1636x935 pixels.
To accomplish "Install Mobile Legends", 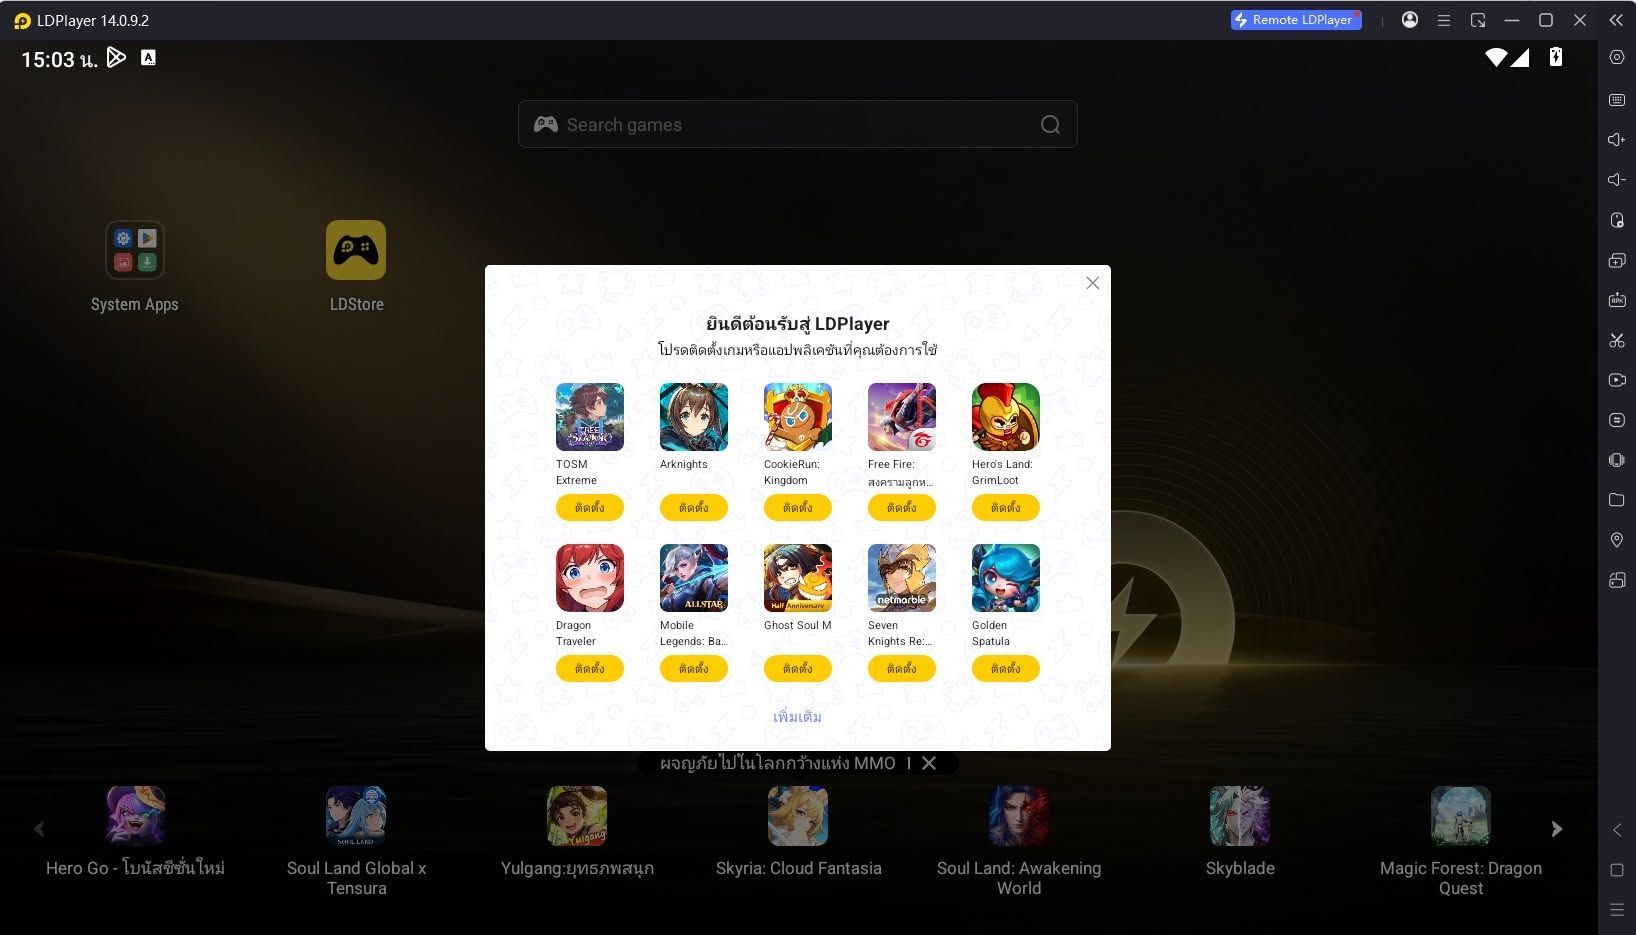I will 694,669.
